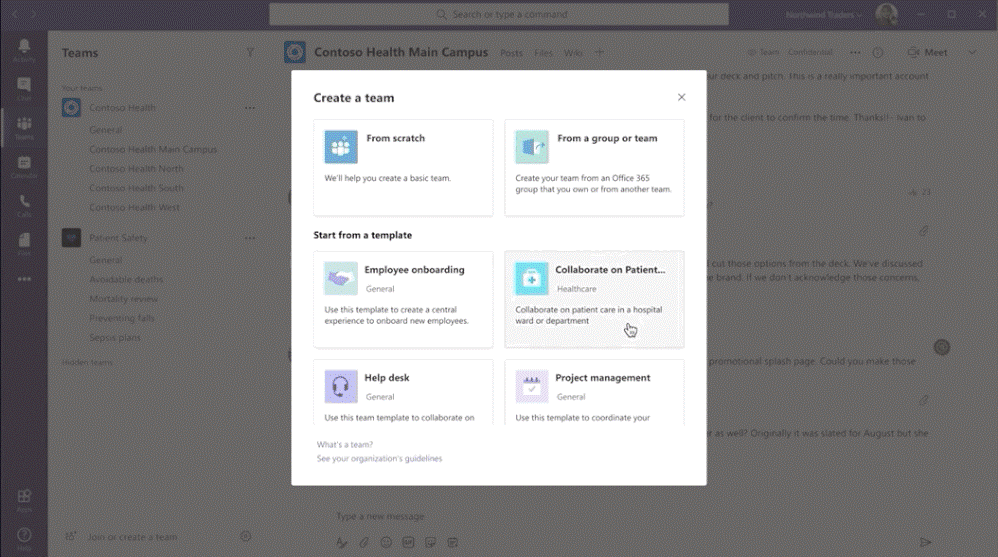The width and height of the screenshot is (998, 557).
Task: Open the Activity feed in sidebar
Action: [x=24, y=50]
